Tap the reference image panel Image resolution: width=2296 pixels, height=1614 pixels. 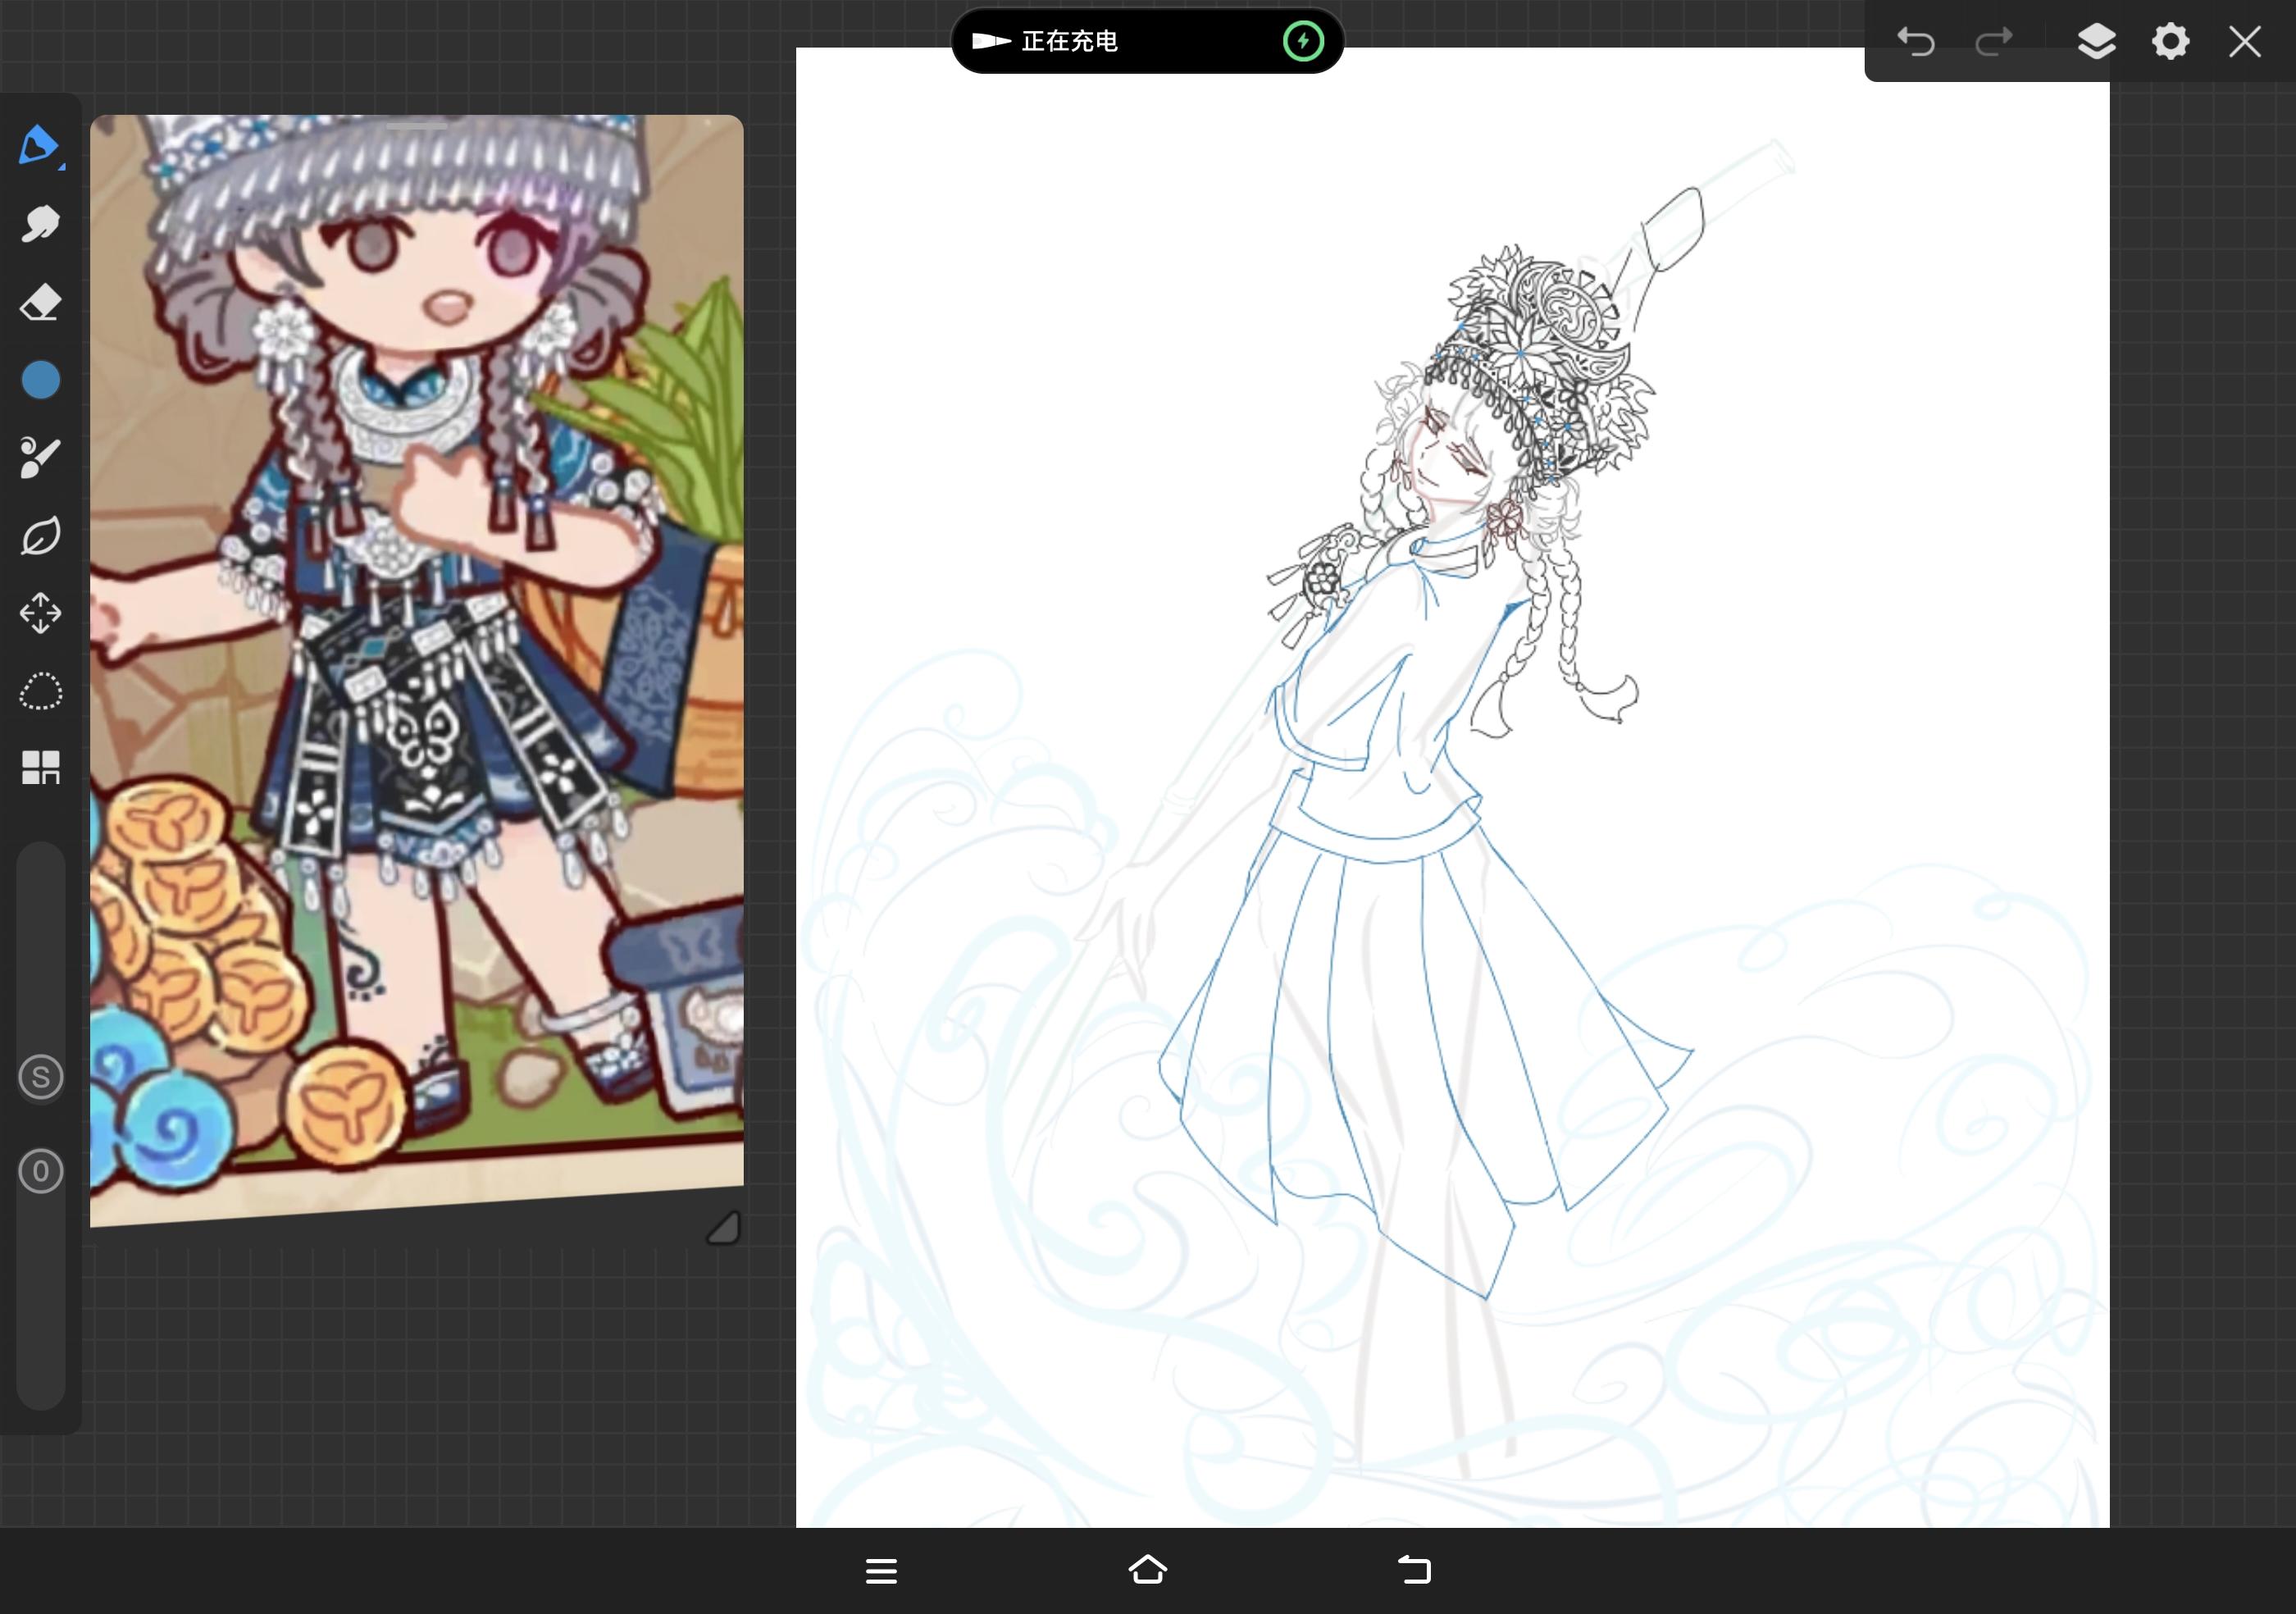point(417,670)
